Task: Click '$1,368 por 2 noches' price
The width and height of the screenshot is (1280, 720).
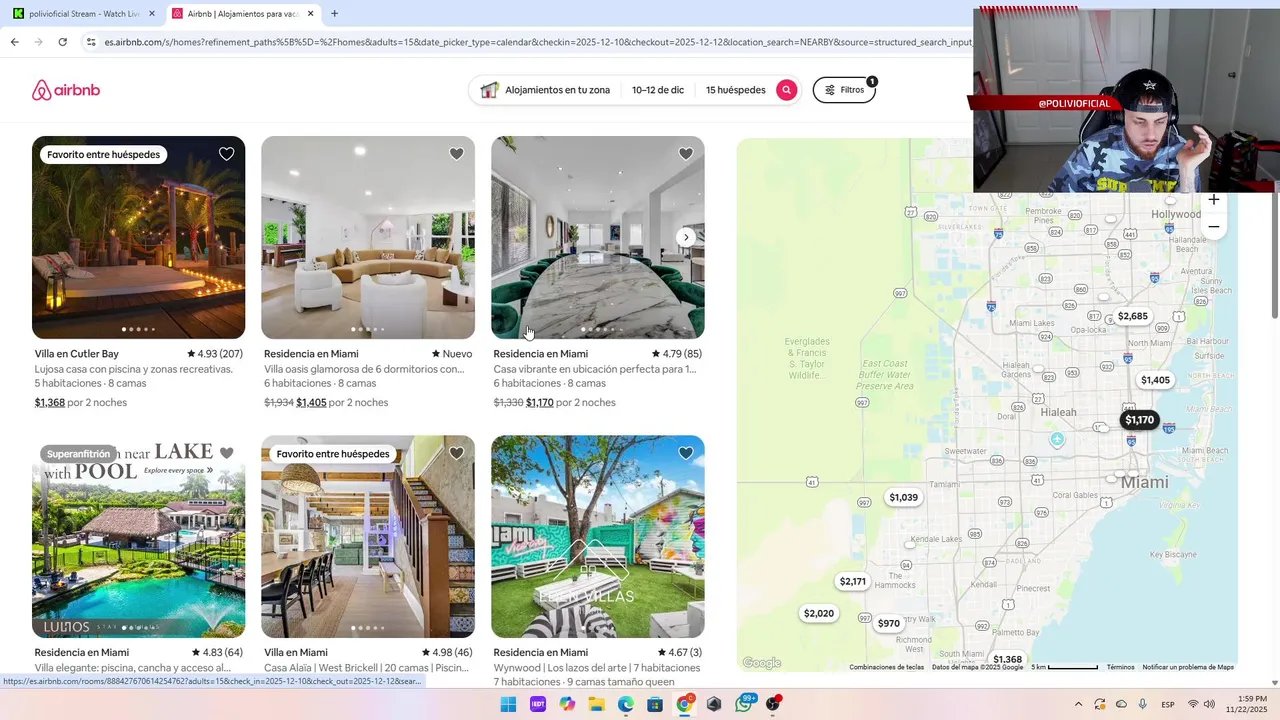Action: pyautogui.click(x=81, y=403)
